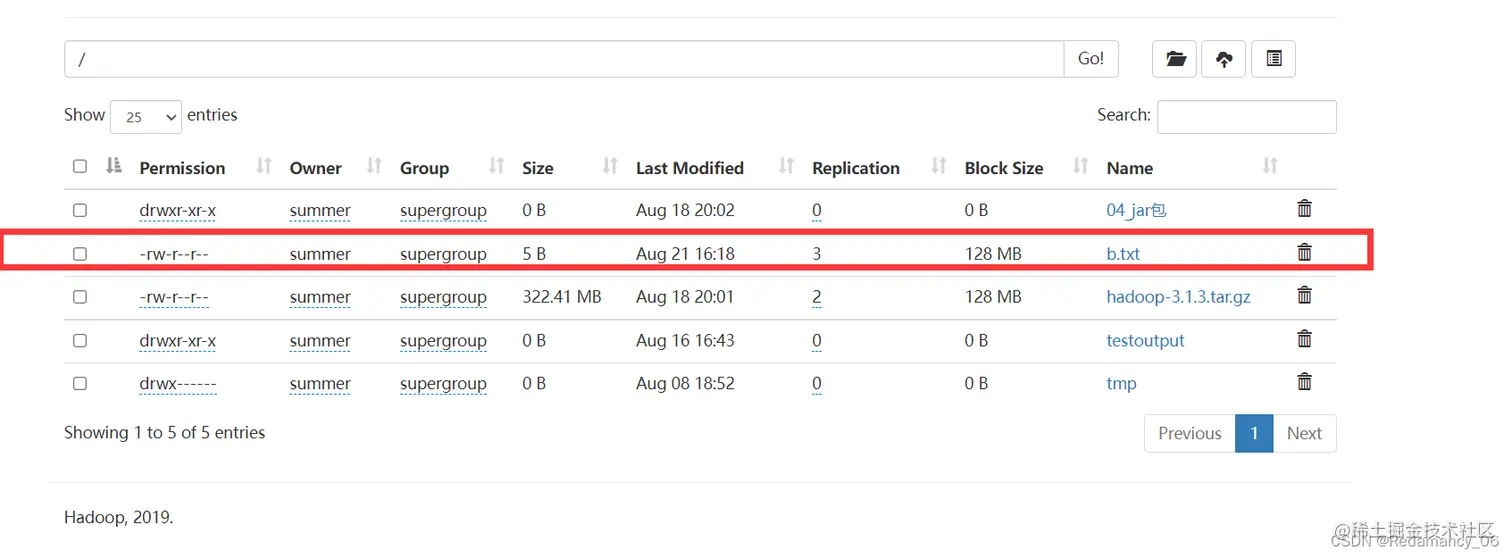
Task: Click the trash icon for 04_jar包
Action: click(1304, 208)
